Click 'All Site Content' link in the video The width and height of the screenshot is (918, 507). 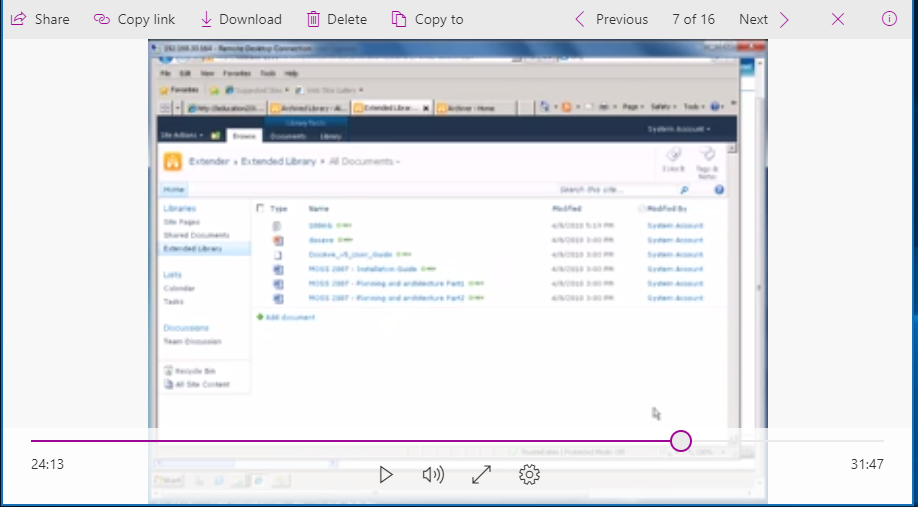click(197, 385)
